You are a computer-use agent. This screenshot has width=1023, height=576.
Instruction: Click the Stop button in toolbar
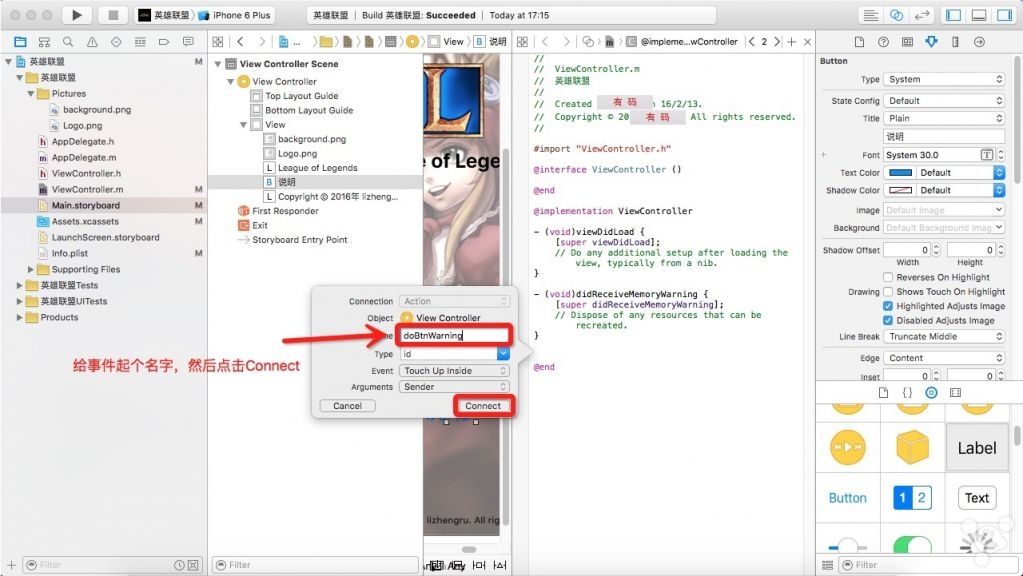pos(111,15)
